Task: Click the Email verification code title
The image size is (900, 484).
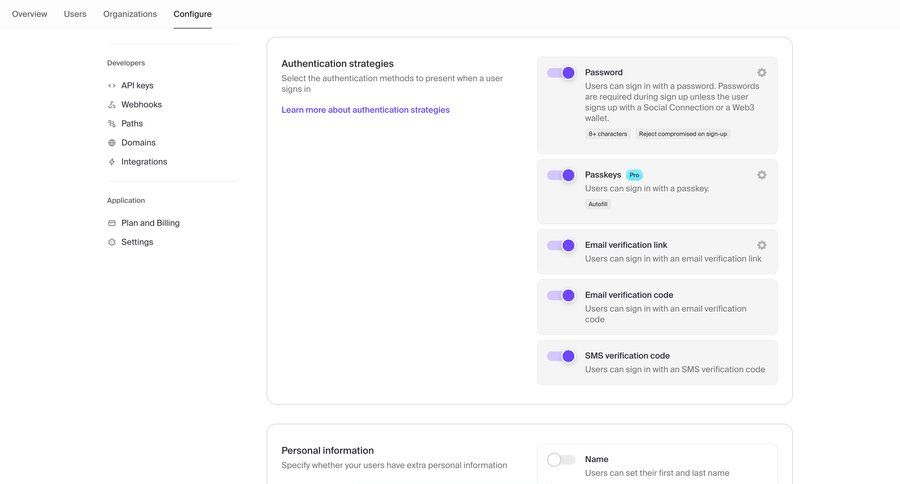Action: [x=629, y=295]
